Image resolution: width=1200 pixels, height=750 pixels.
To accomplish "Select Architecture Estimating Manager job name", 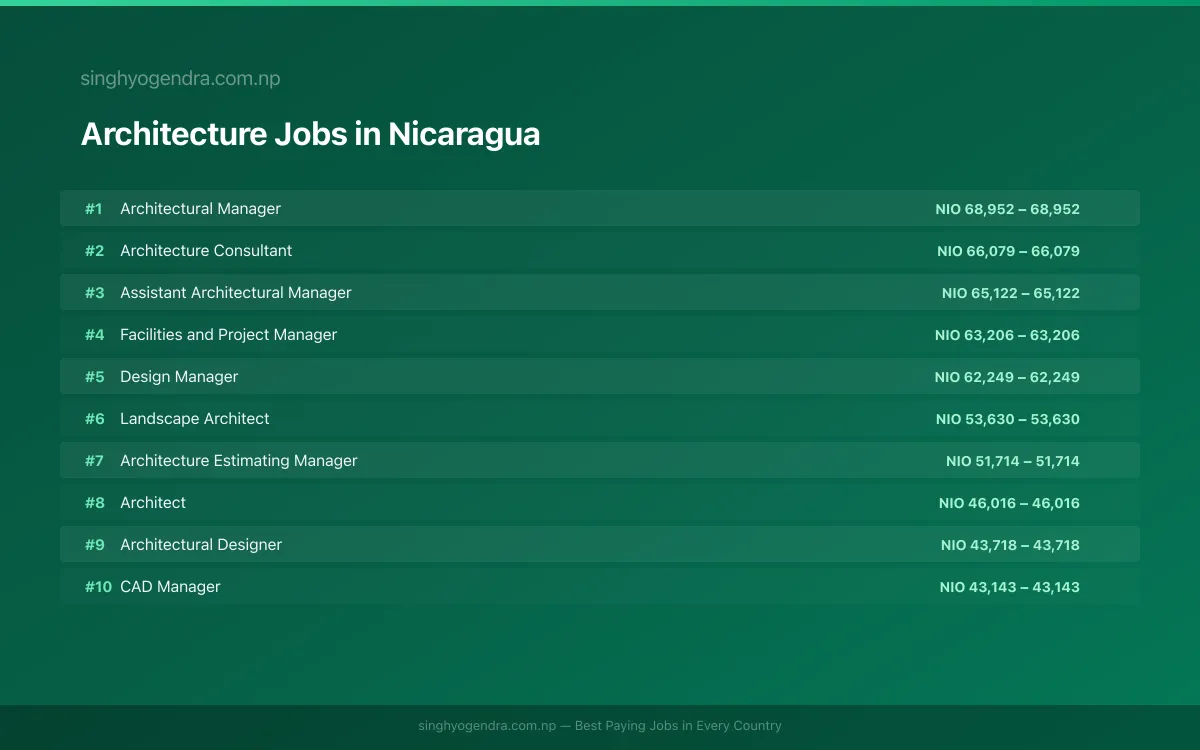I will (239, 461).
